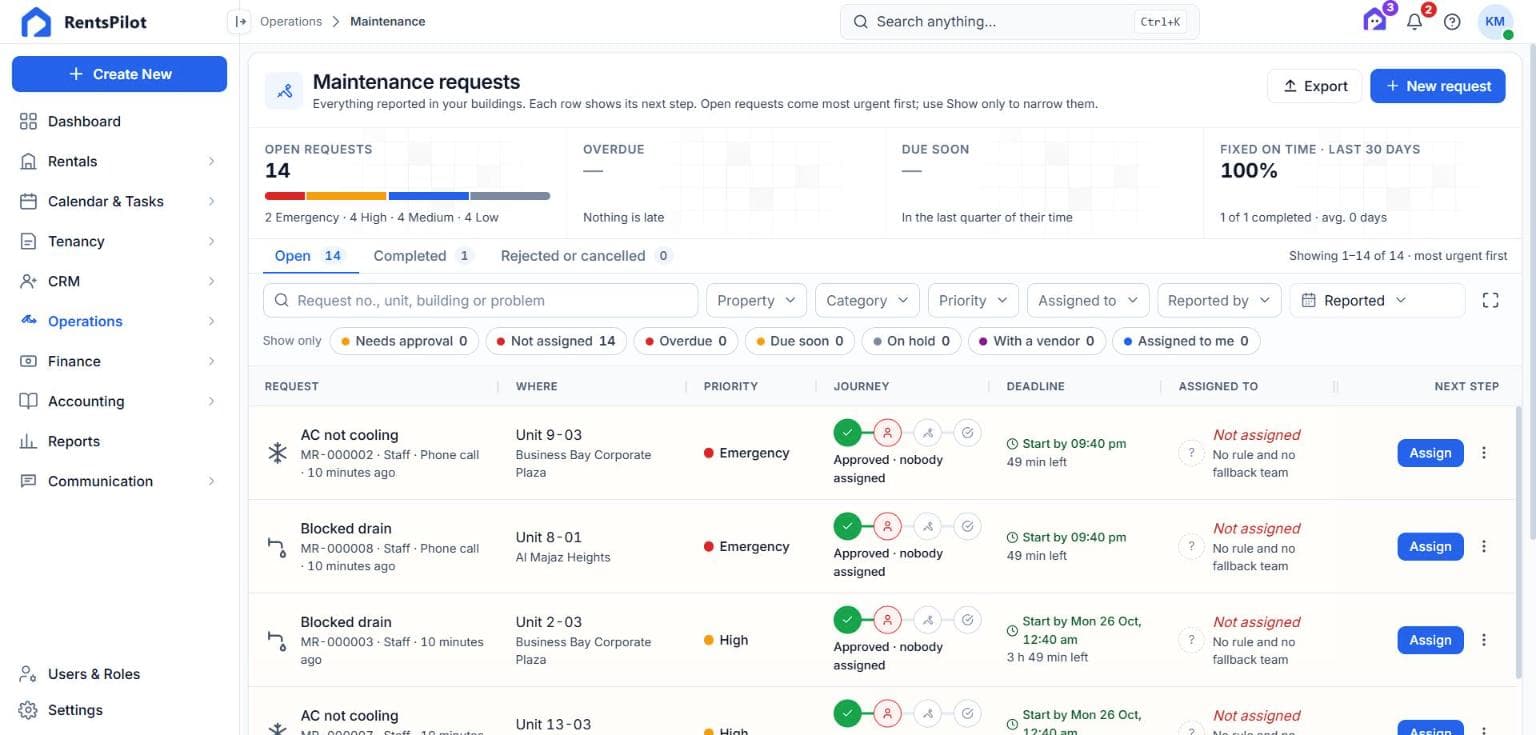Open the Priority filter dropdown
The height and width of the screenshot is (735, 1536).
pos(973,300)
